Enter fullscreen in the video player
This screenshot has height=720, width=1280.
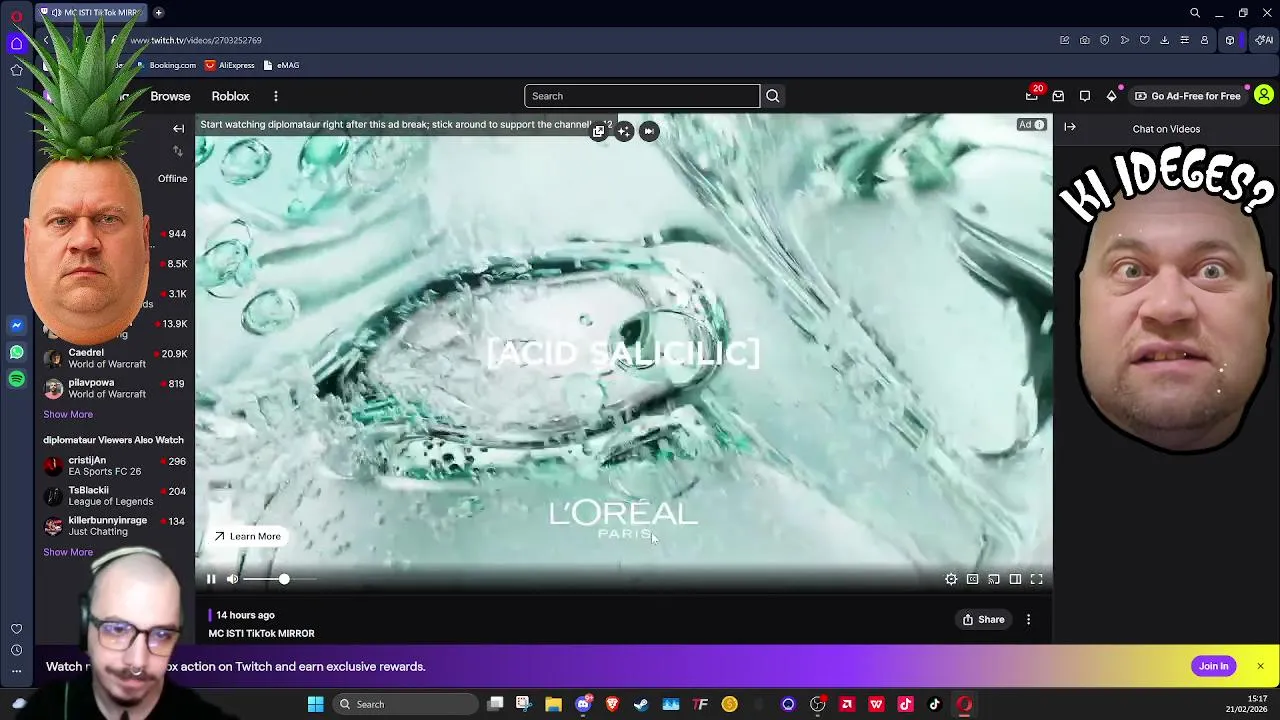point(1037,579)
